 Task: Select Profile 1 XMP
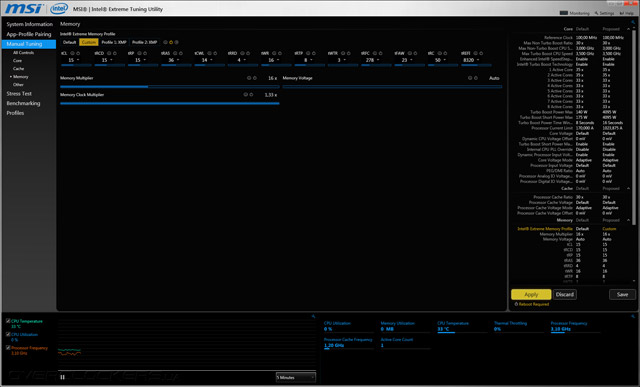tap(114, 42)
